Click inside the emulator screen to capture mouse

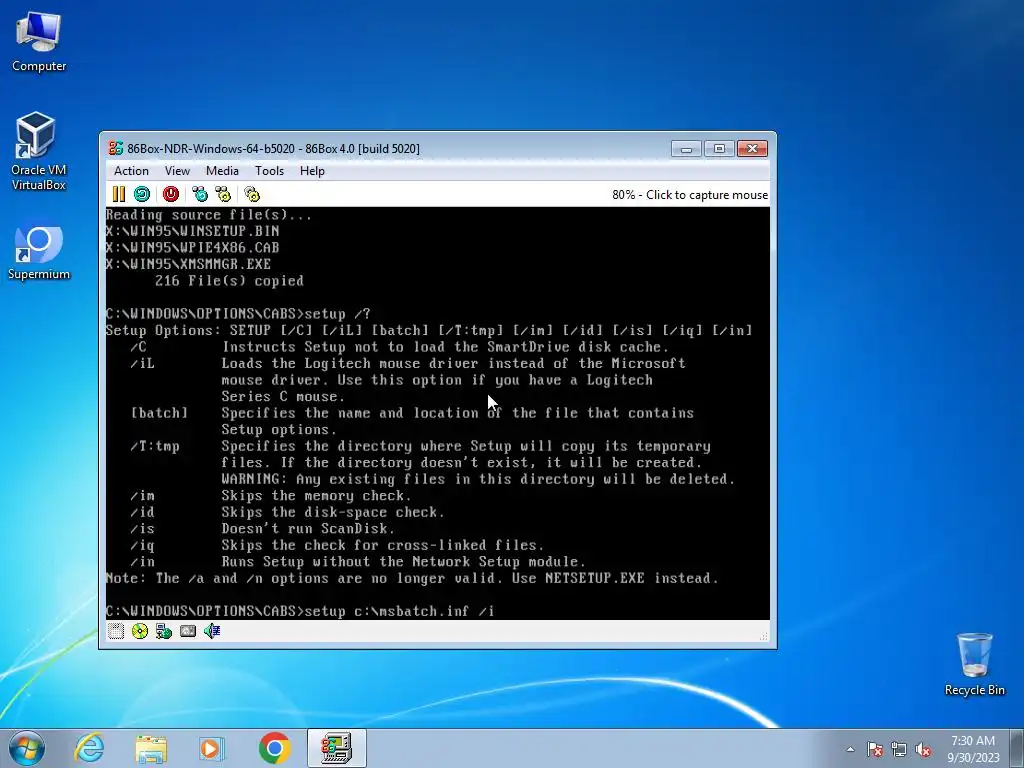click(438, 413)
